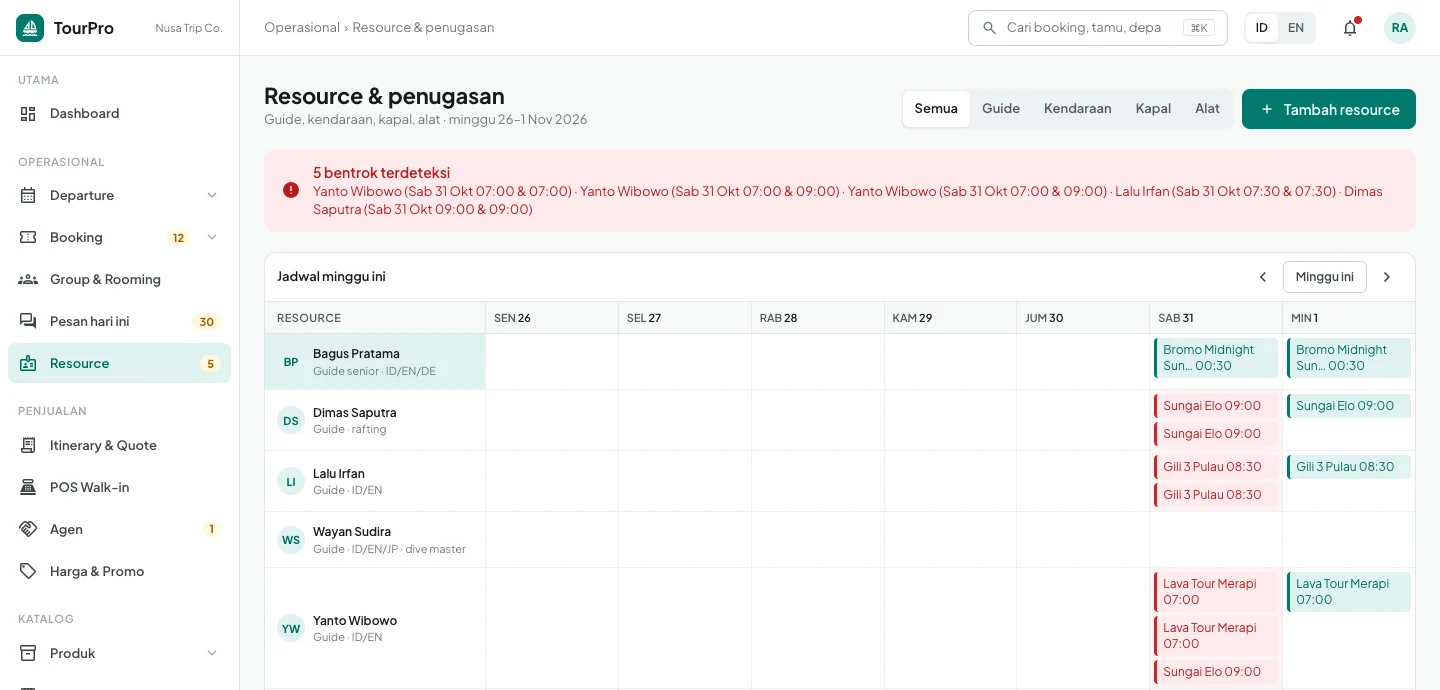Click 5 bentrok terdeteksi heading
The image size is (1440, 690).
(x=381, y=173)
